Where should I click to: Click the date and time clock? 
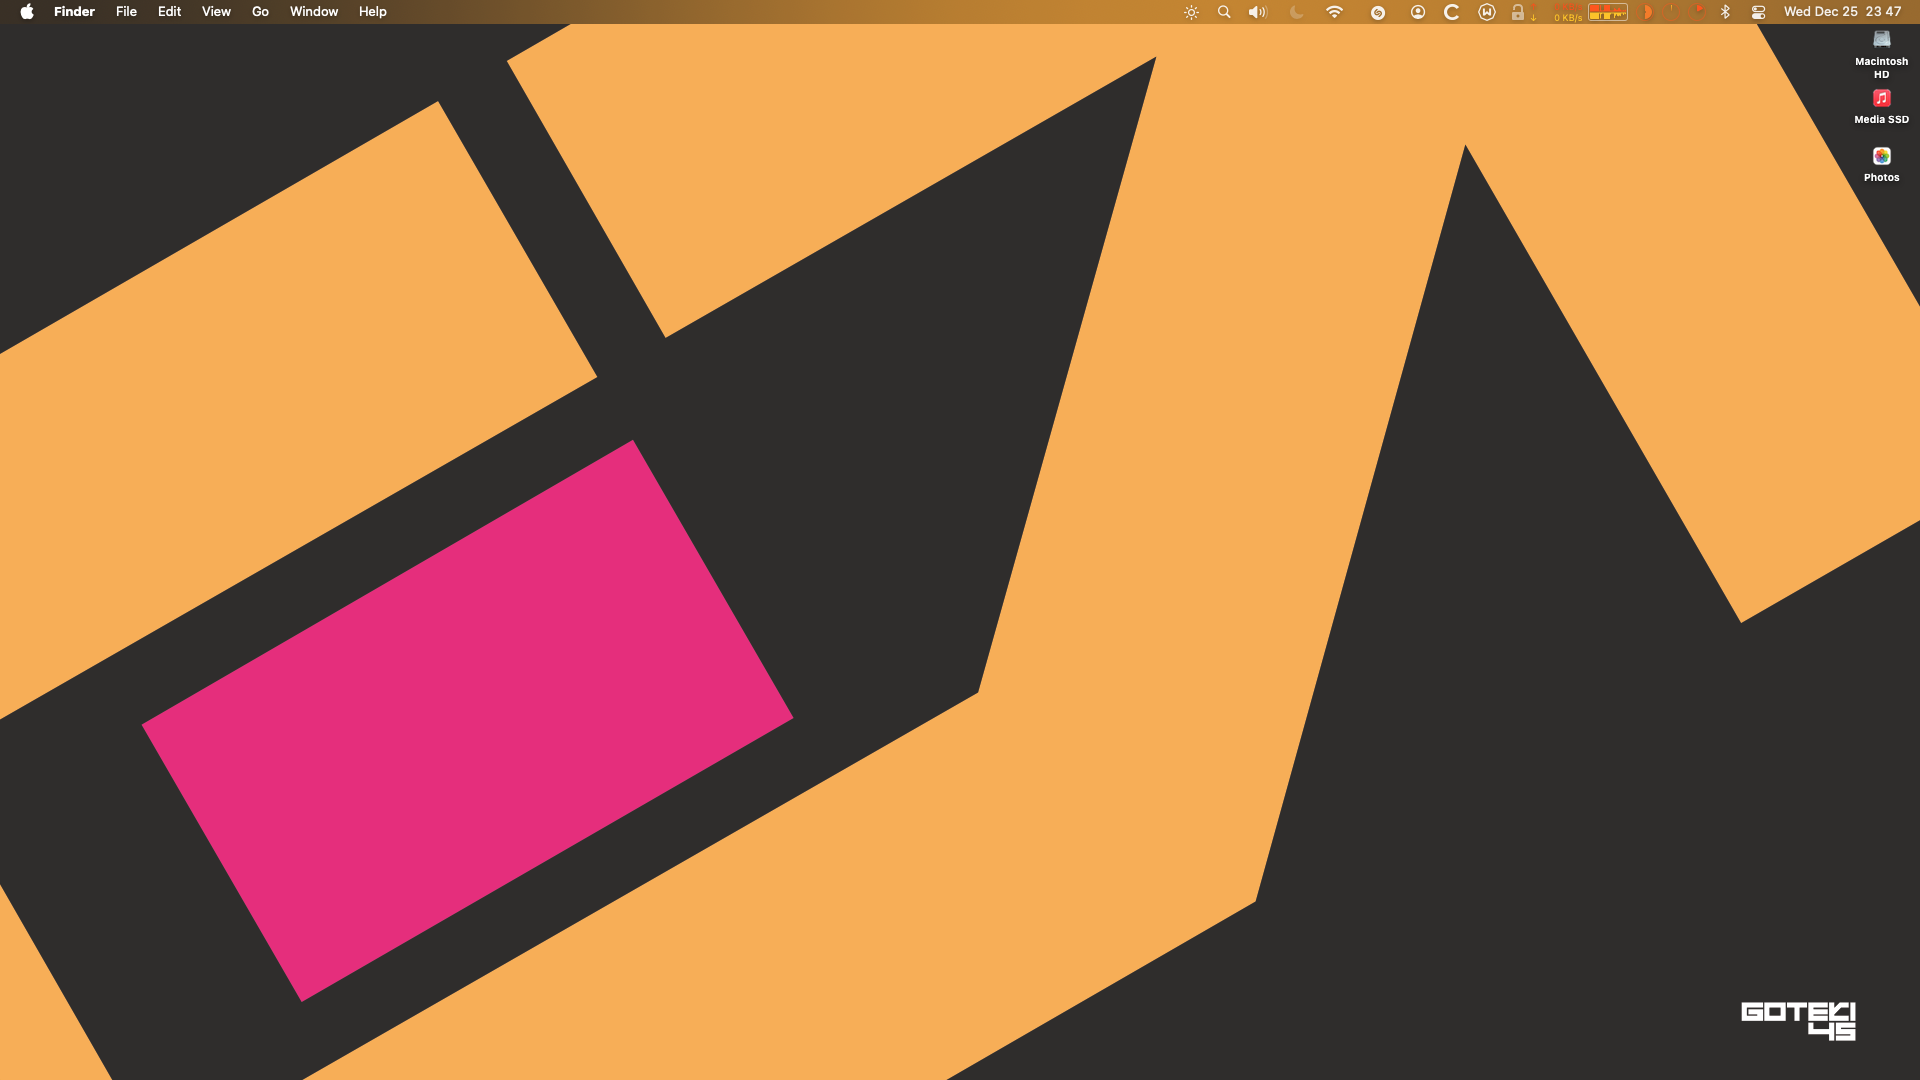coord(1842,12)
